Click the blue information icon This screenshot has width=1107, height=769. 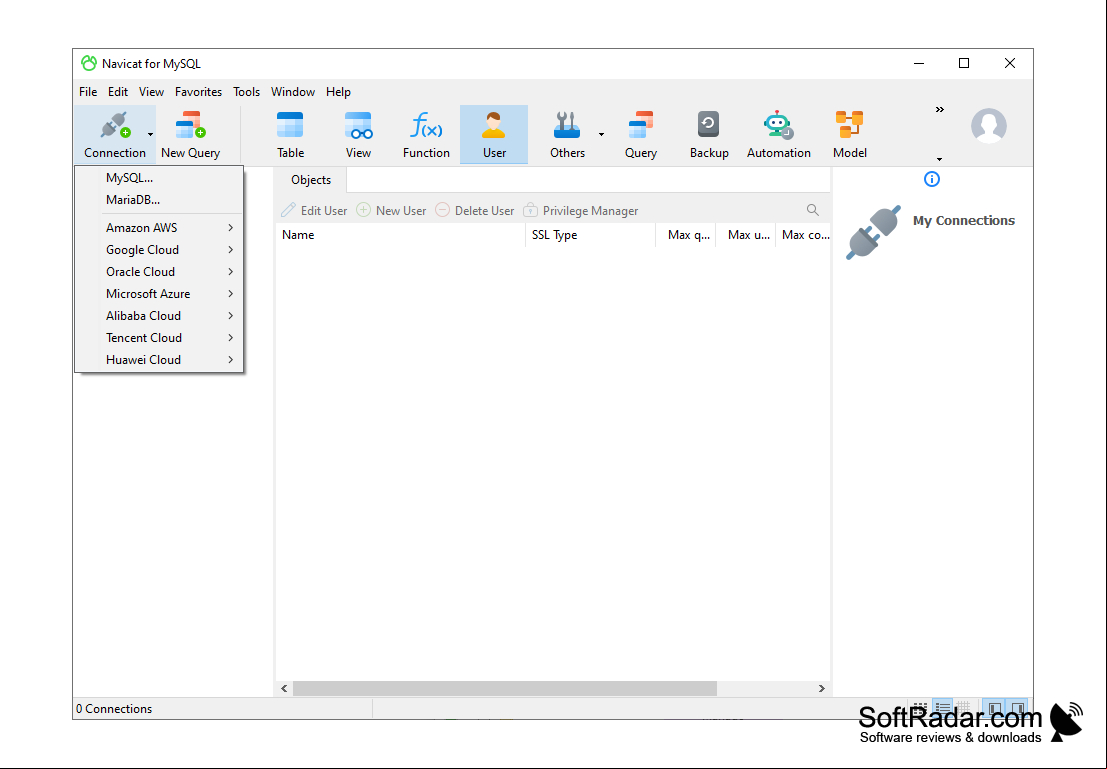(932, 179)
